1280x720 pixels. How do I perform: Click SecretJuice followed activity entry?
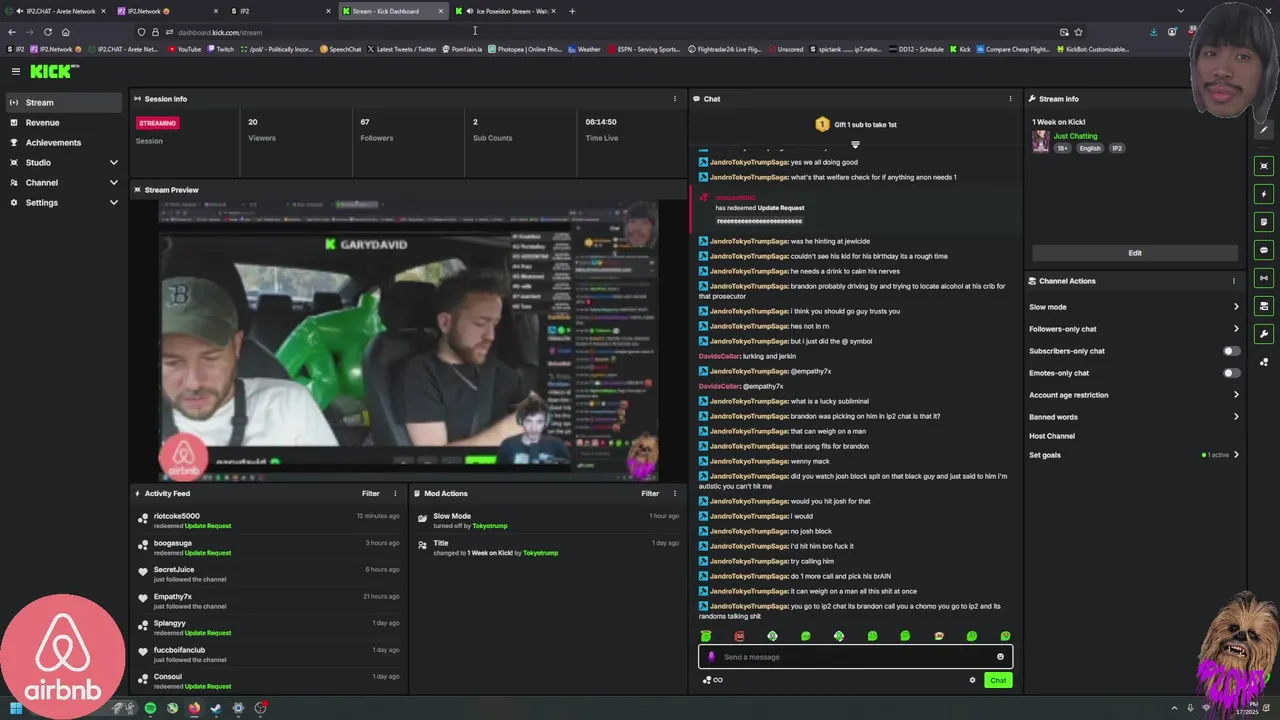click(x=270, y=574)
